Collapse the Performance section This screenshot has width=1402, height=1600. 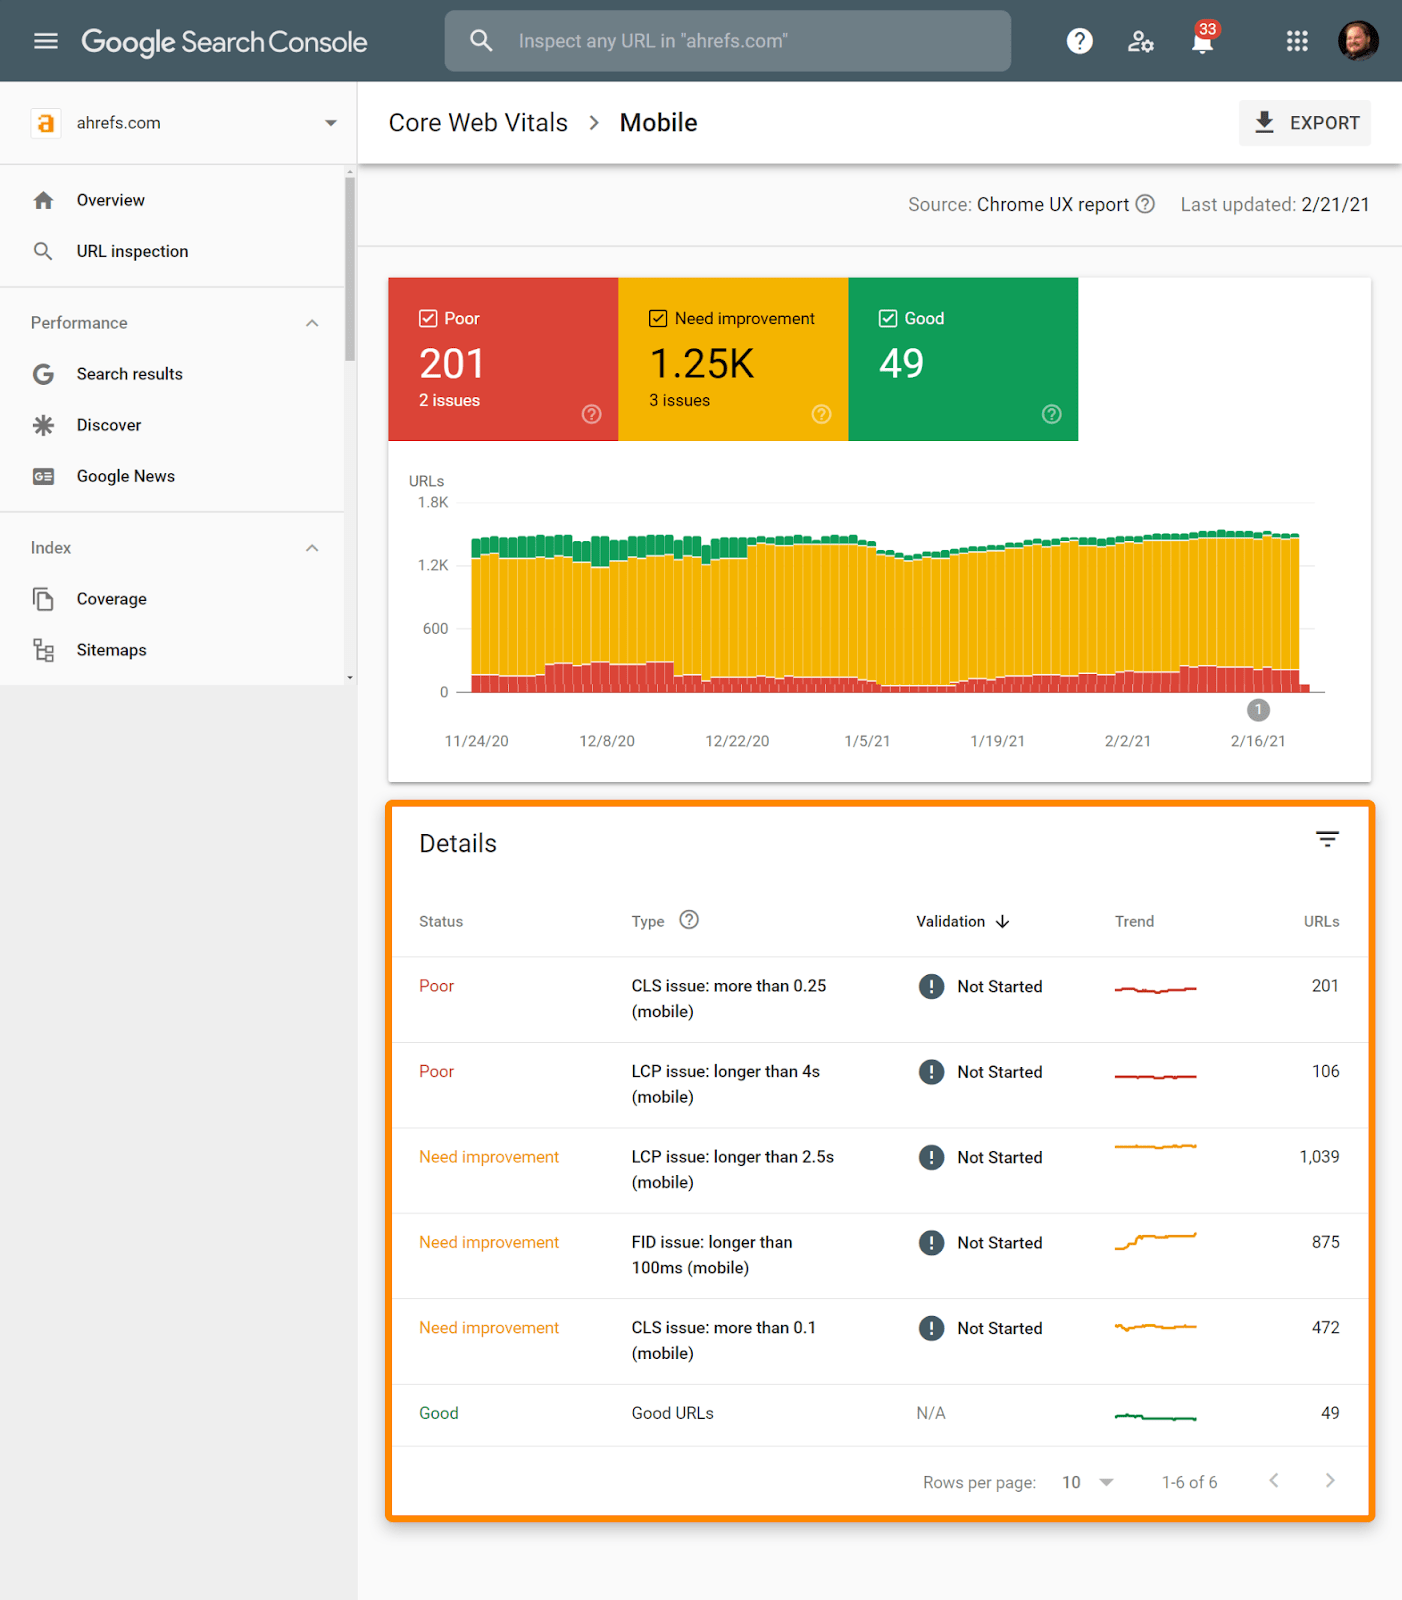pos(312,323)
